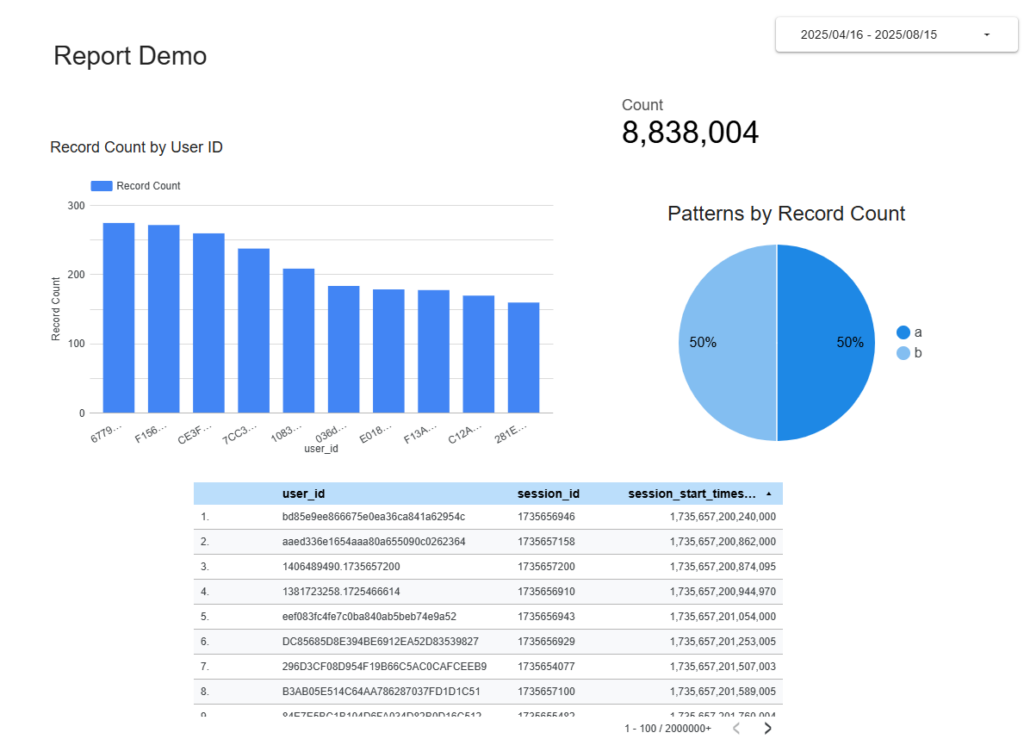The width and height of the screenshot is (1024, 739).
Task: Go to previous page of table results
Action: (736, 728)
